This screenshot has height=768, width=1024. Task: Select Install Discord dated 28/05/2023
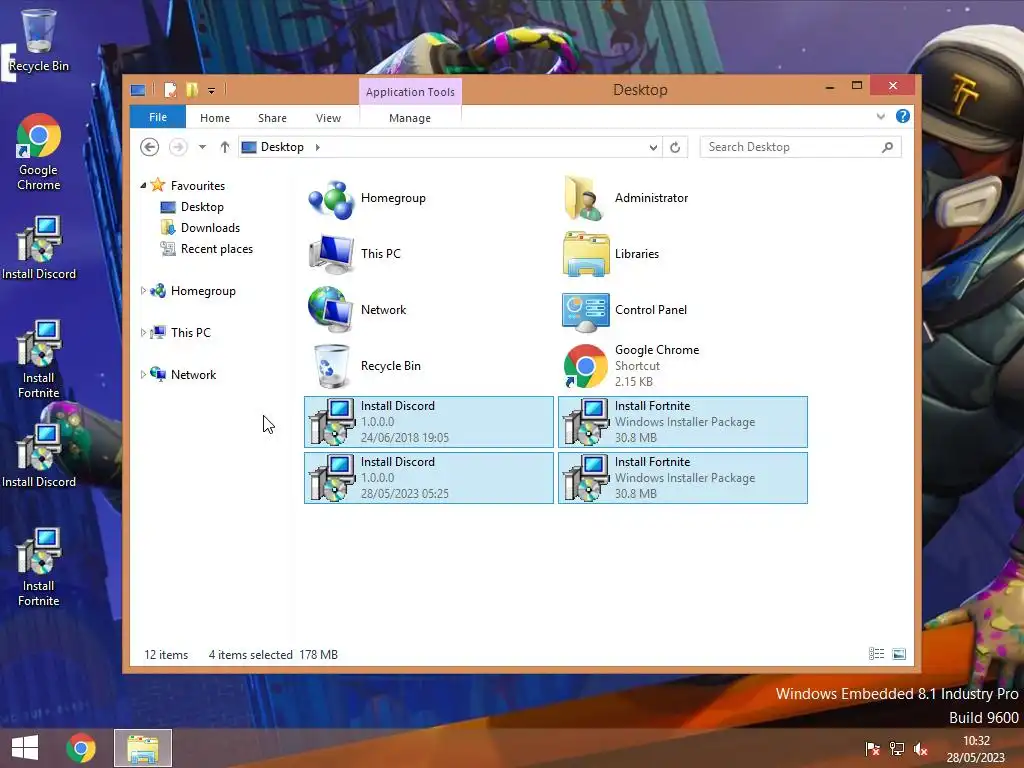pos(429,478)
